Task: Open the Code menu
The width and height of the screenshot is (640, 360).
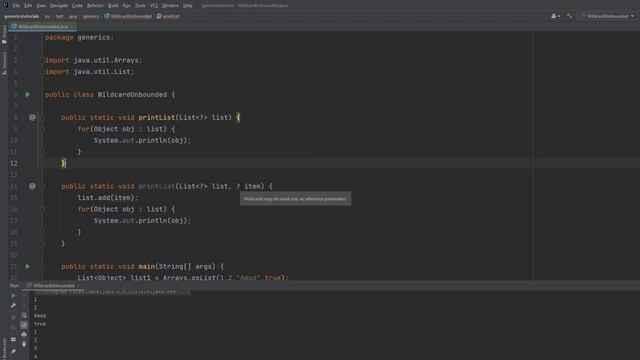Action: click(x=77, y=6)
